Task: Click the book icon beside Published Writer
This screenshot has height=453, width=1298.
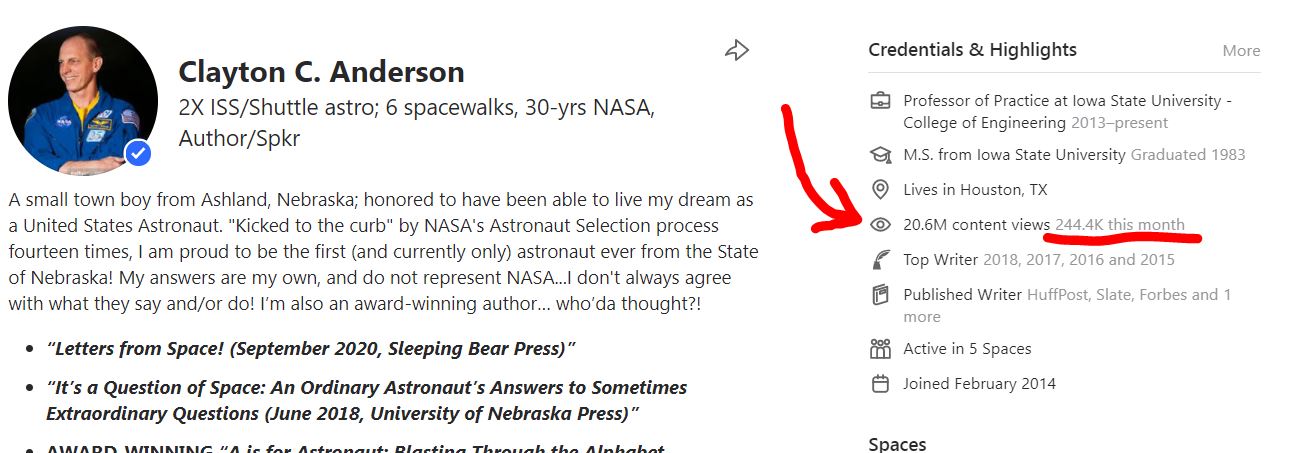Action: click(x=880, y=295)
